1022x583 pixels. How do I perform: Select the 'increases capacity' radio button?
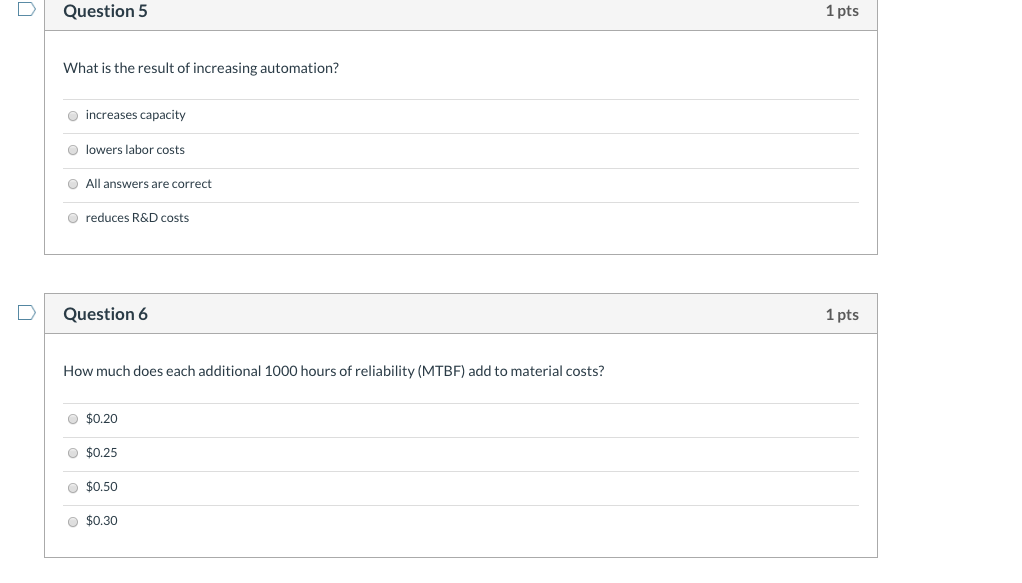pyautogui.click(x=73, y=116)
